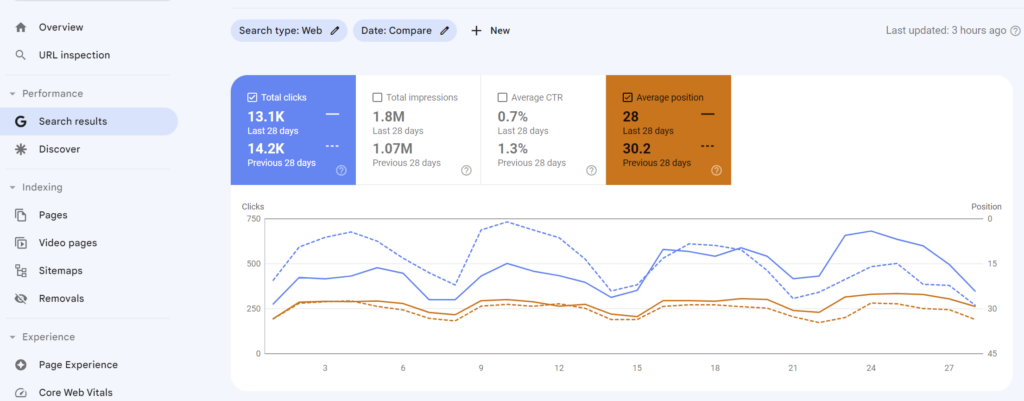Click the Sitemaps icon
Viewport: 1024px width, 401px height.
point(21,270)
